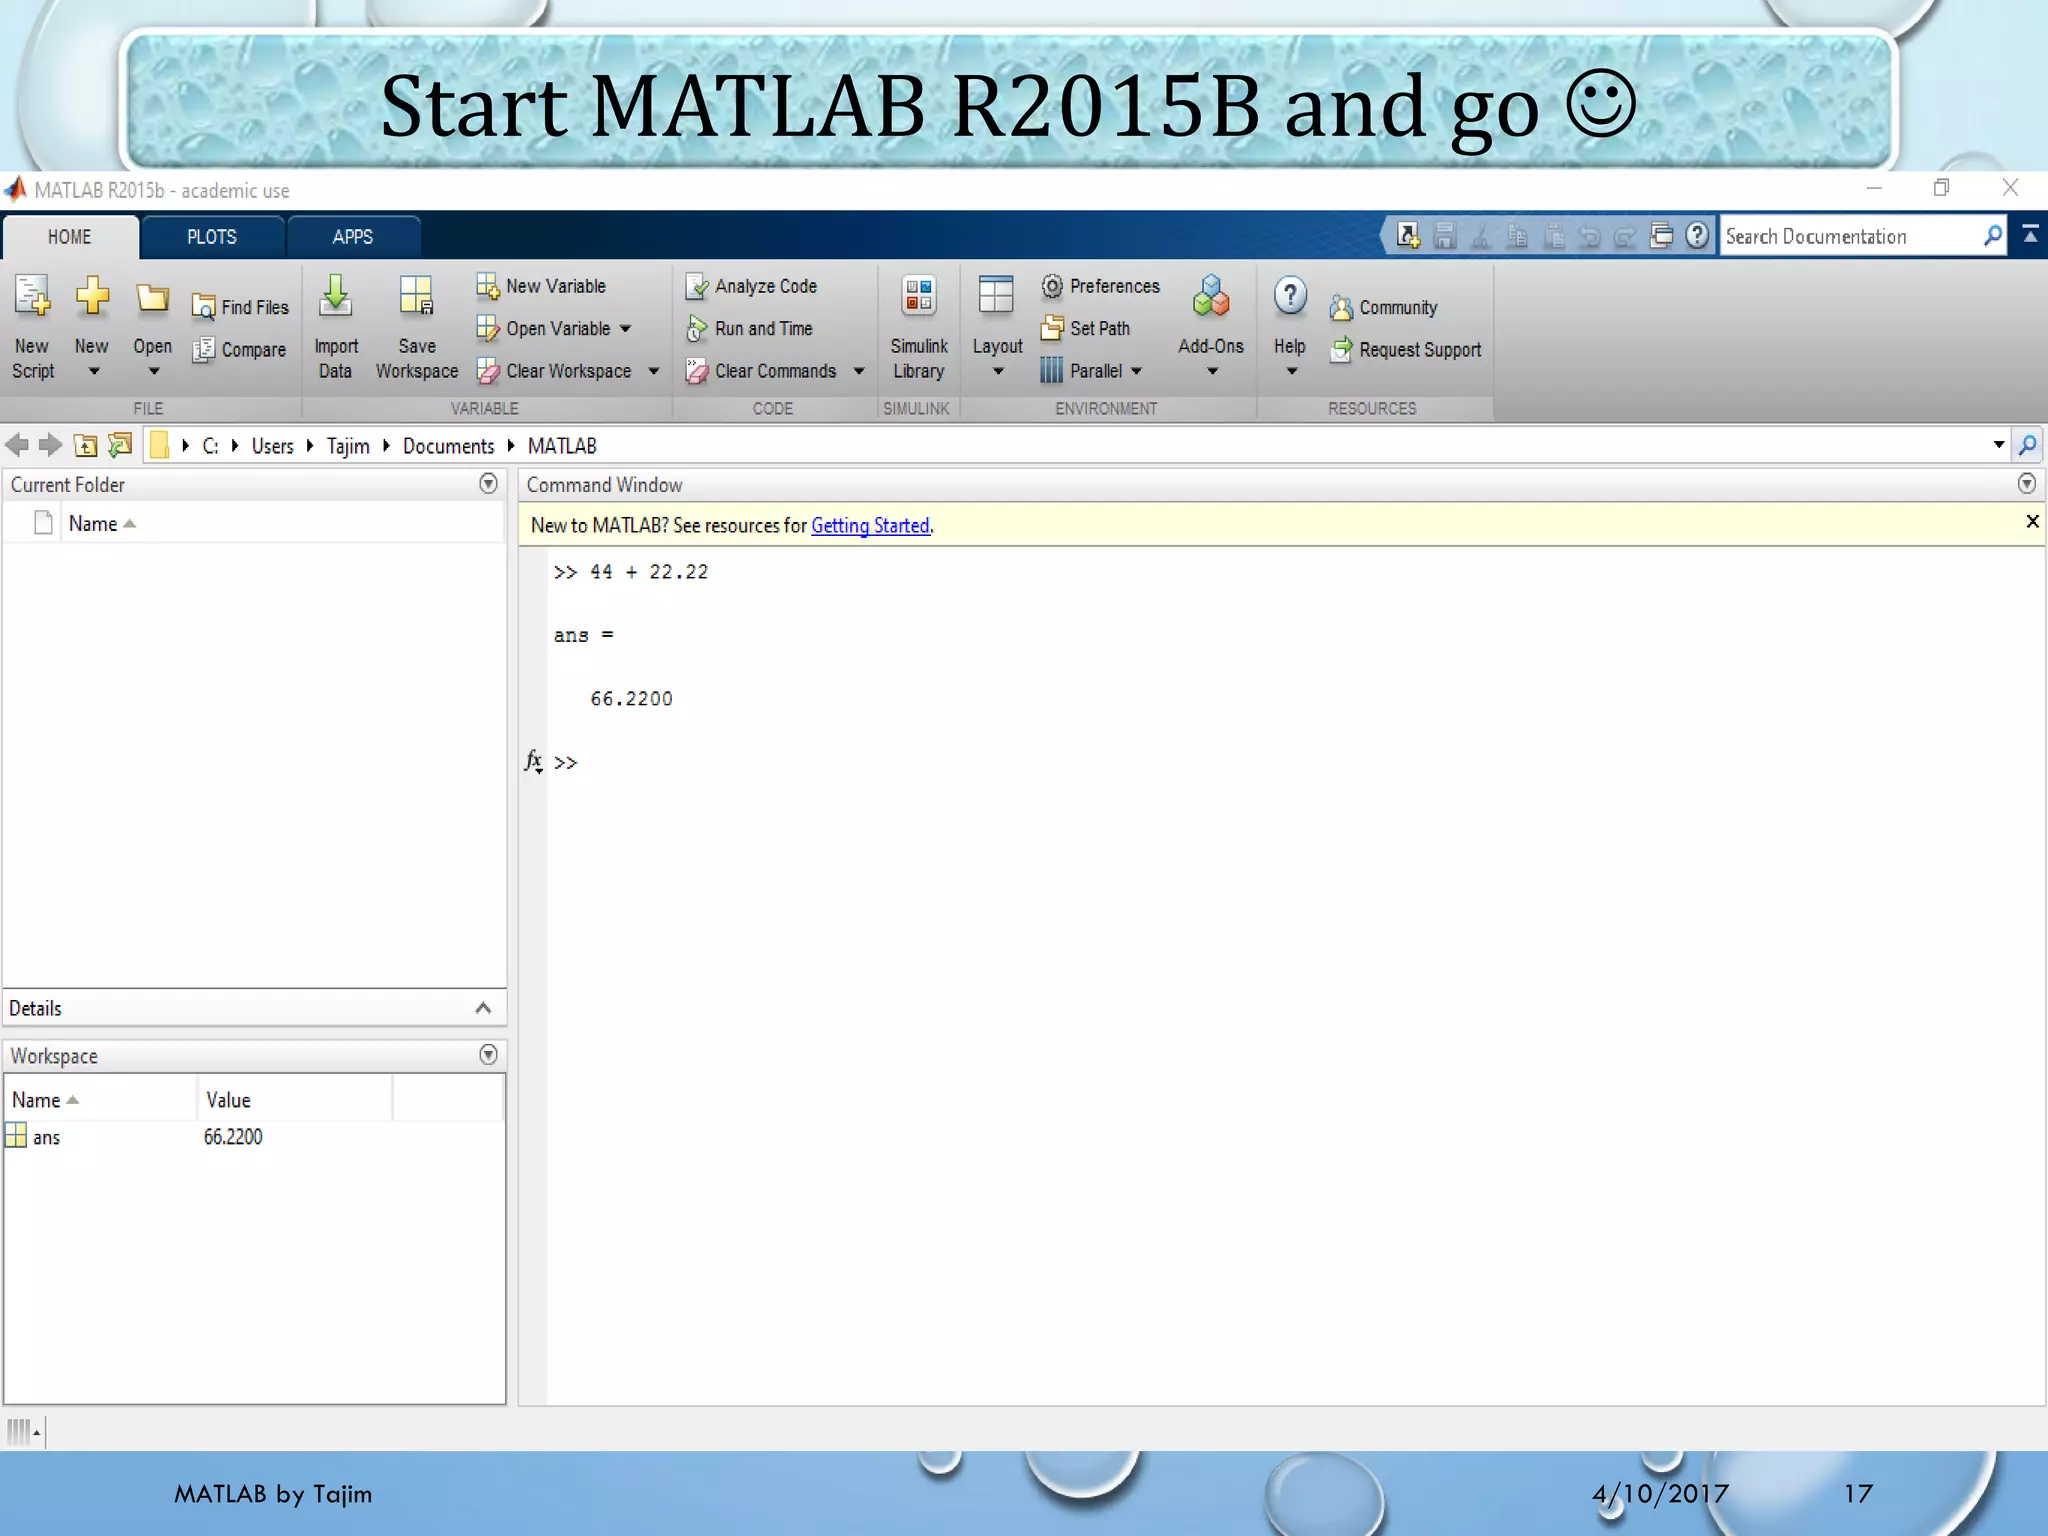Expand Open Variable dropdown
Image resolution: width=2048 pixels, height=1536 pixels.
(625, 329)
